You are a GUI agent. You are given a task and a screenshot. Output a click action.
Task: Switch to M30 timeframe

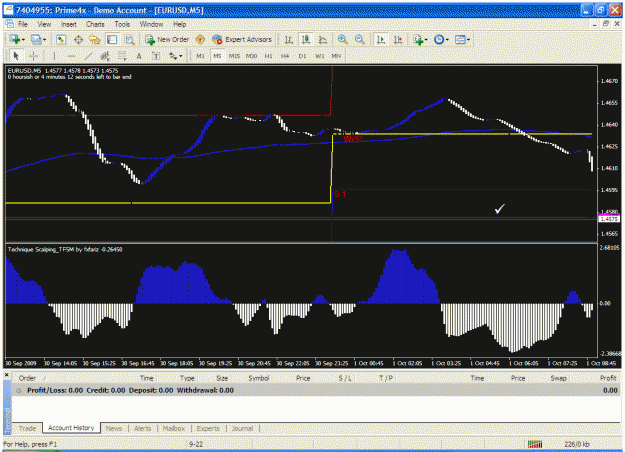251,56
